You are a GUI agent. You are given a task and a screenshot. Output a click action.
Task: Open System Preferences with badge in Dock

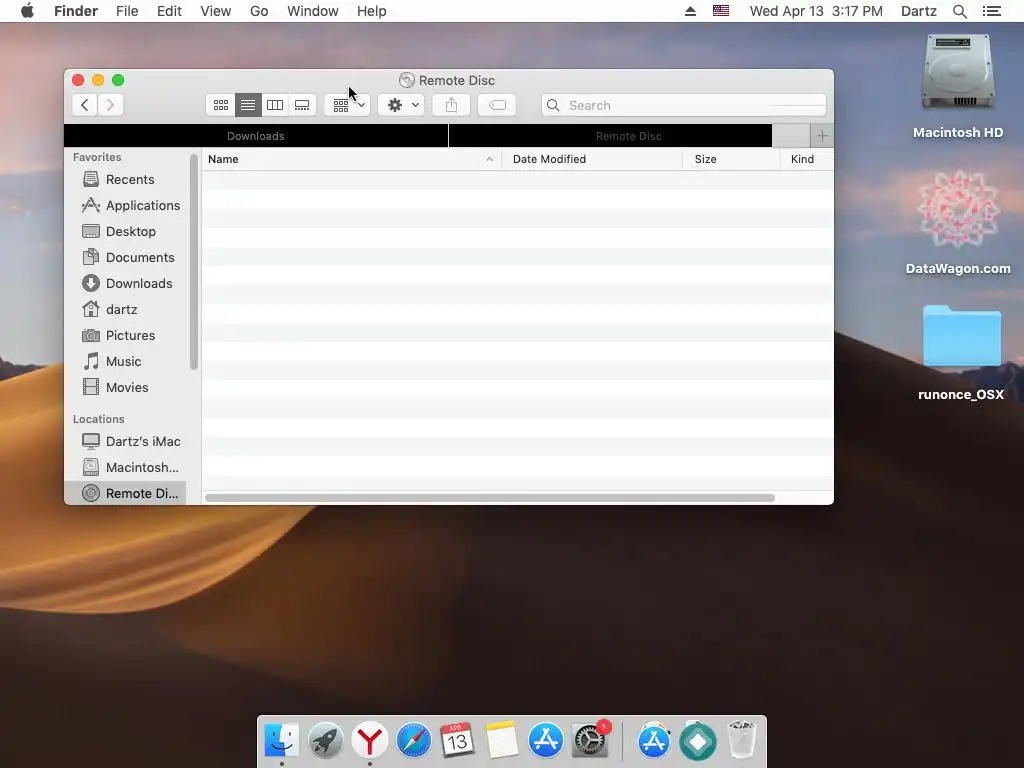590,741
